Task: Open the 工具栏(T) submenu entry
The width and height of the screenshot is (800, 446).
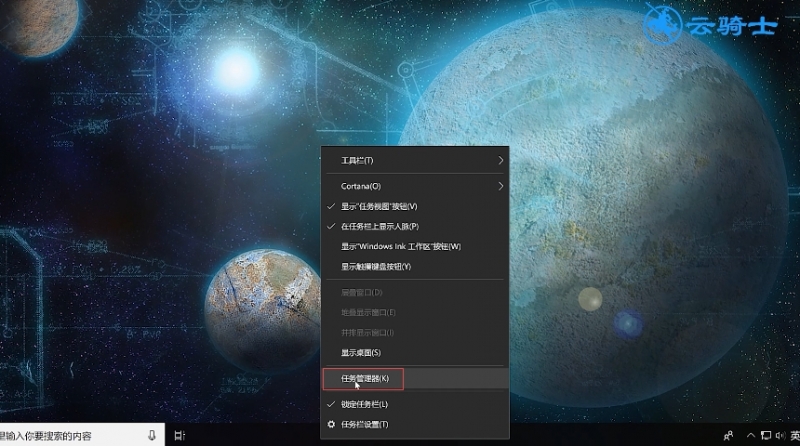Action: 415,160
